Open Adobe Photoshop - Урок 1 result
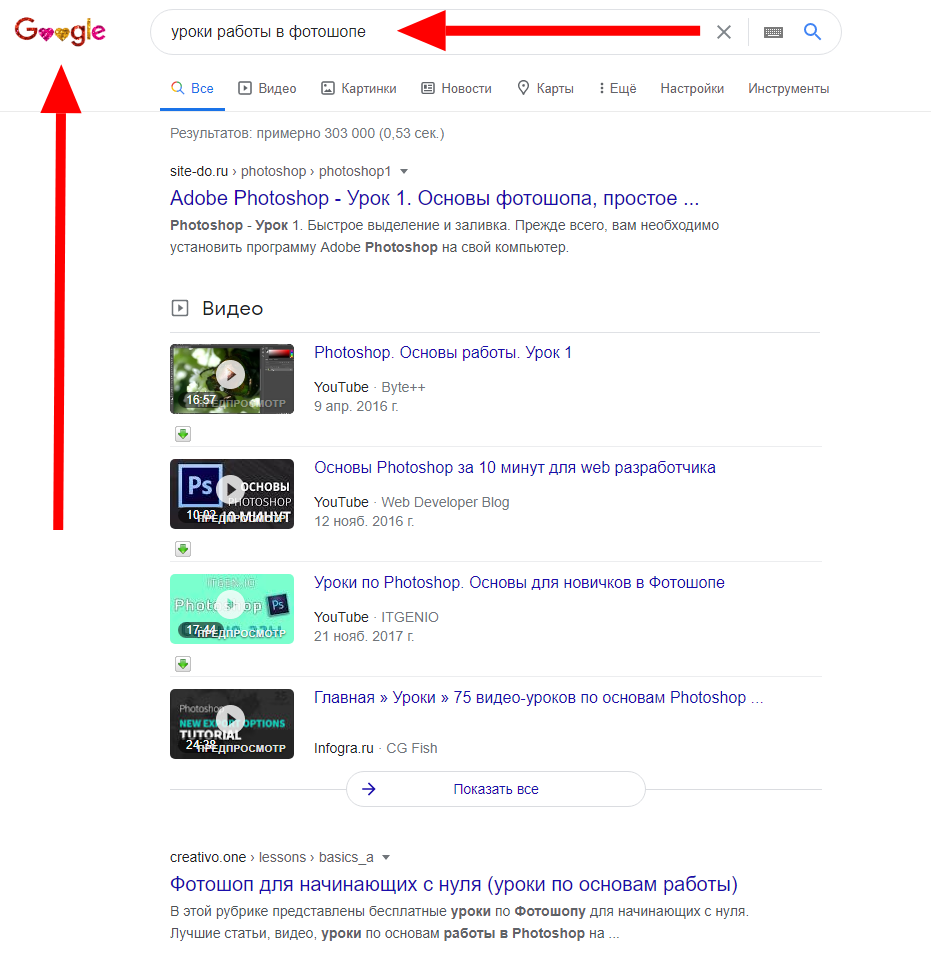 pyautogui.click(x=434, y=198)
